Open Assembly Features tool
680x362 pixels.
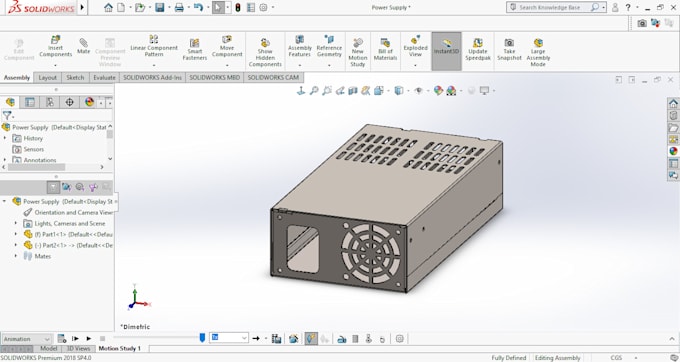tap(300, 46)
